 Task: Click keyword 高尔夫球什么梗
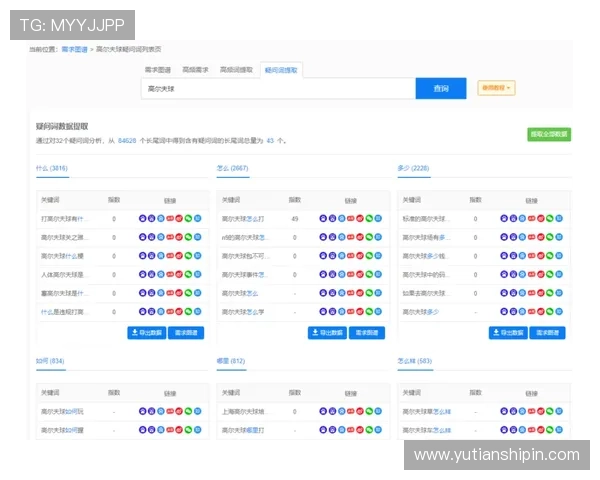point(62,256)
